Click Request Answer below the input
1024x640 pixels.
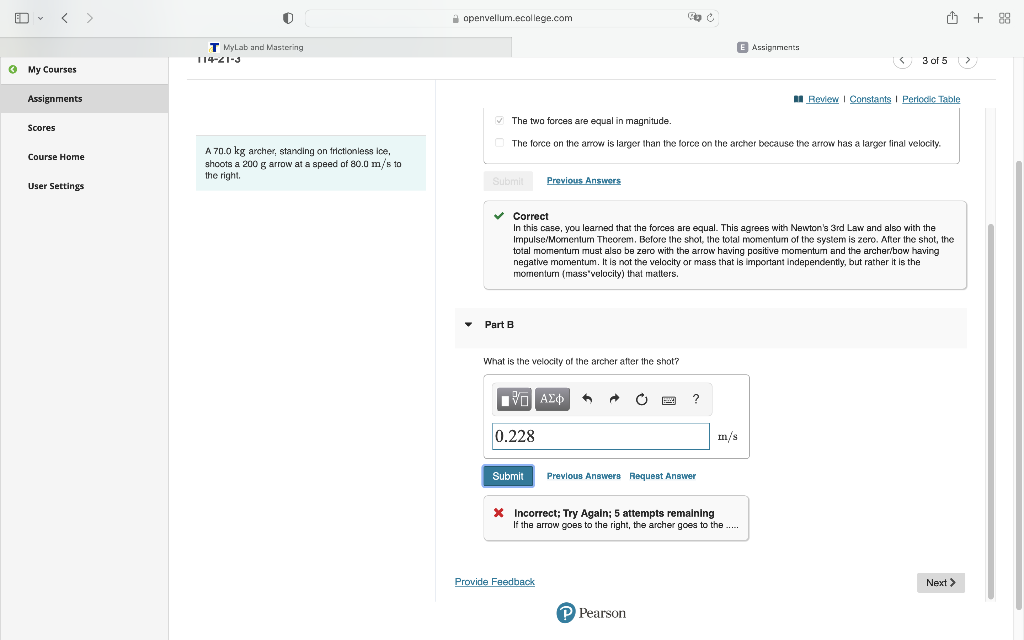coord(662,475)
